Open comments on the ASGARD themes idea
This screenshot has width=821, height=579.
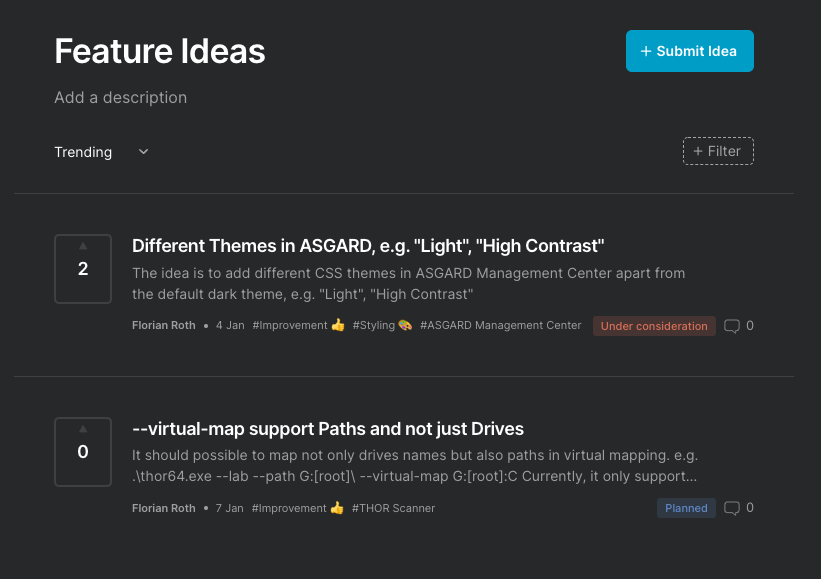coord(738,326)
